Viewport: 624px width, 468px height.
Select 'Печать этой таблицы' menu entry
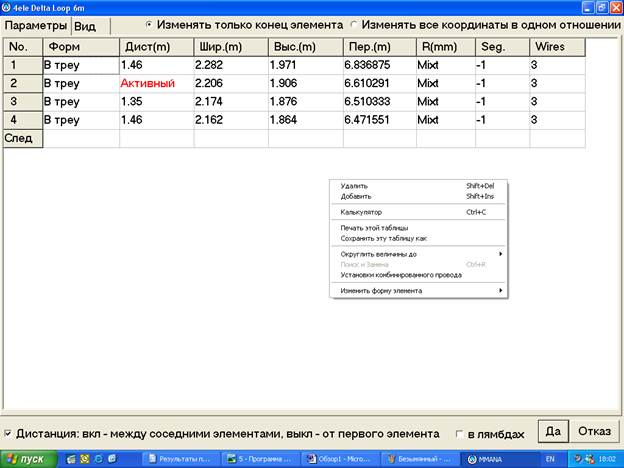coord(418,228)
